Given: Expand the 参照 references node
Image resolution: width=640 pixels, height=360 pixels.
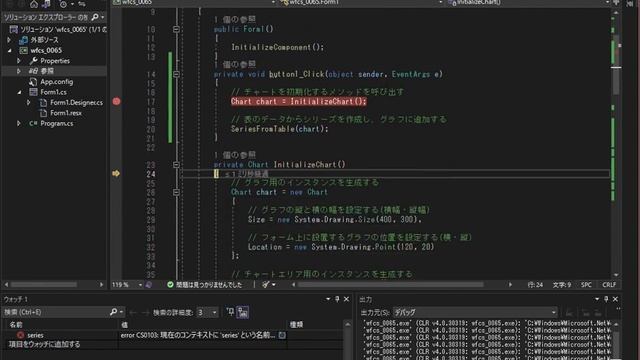Looking at the screenshot, I should click(x=18, y=71).
